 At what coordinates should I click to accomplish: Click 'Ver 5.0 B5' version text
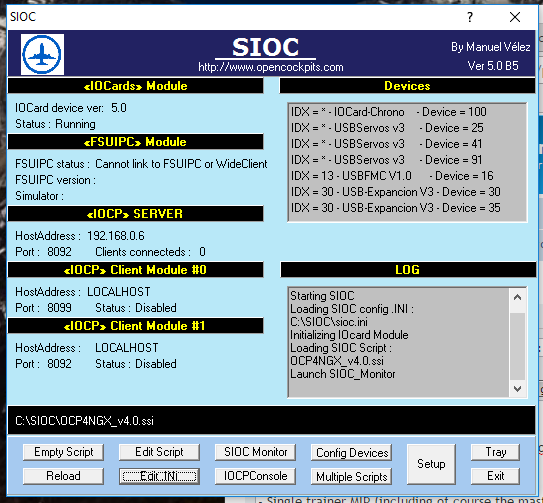(x=493, y=65)
